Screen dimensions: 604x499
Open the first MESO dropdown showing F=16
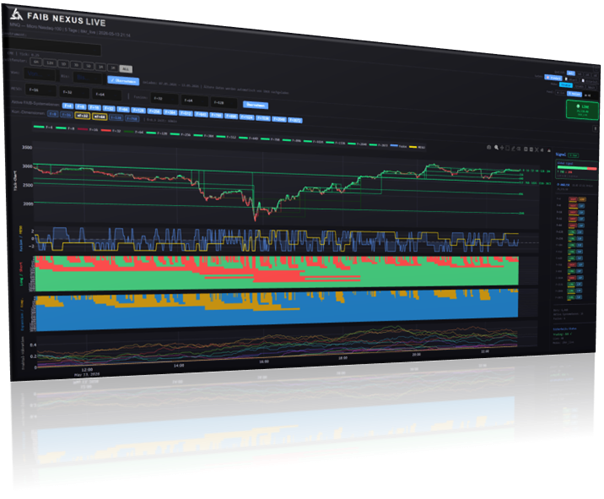41,90
